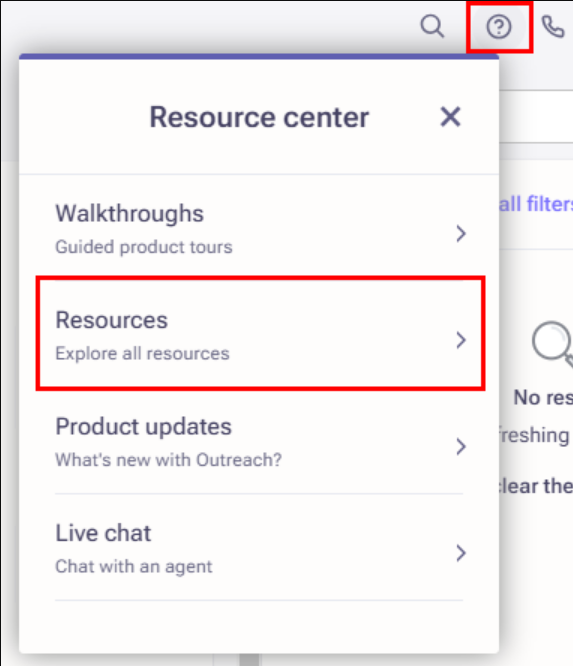This screenshot has width=573, height=666.
Task: Click 'Chat with an agent' text
Action: pos(134,567)
